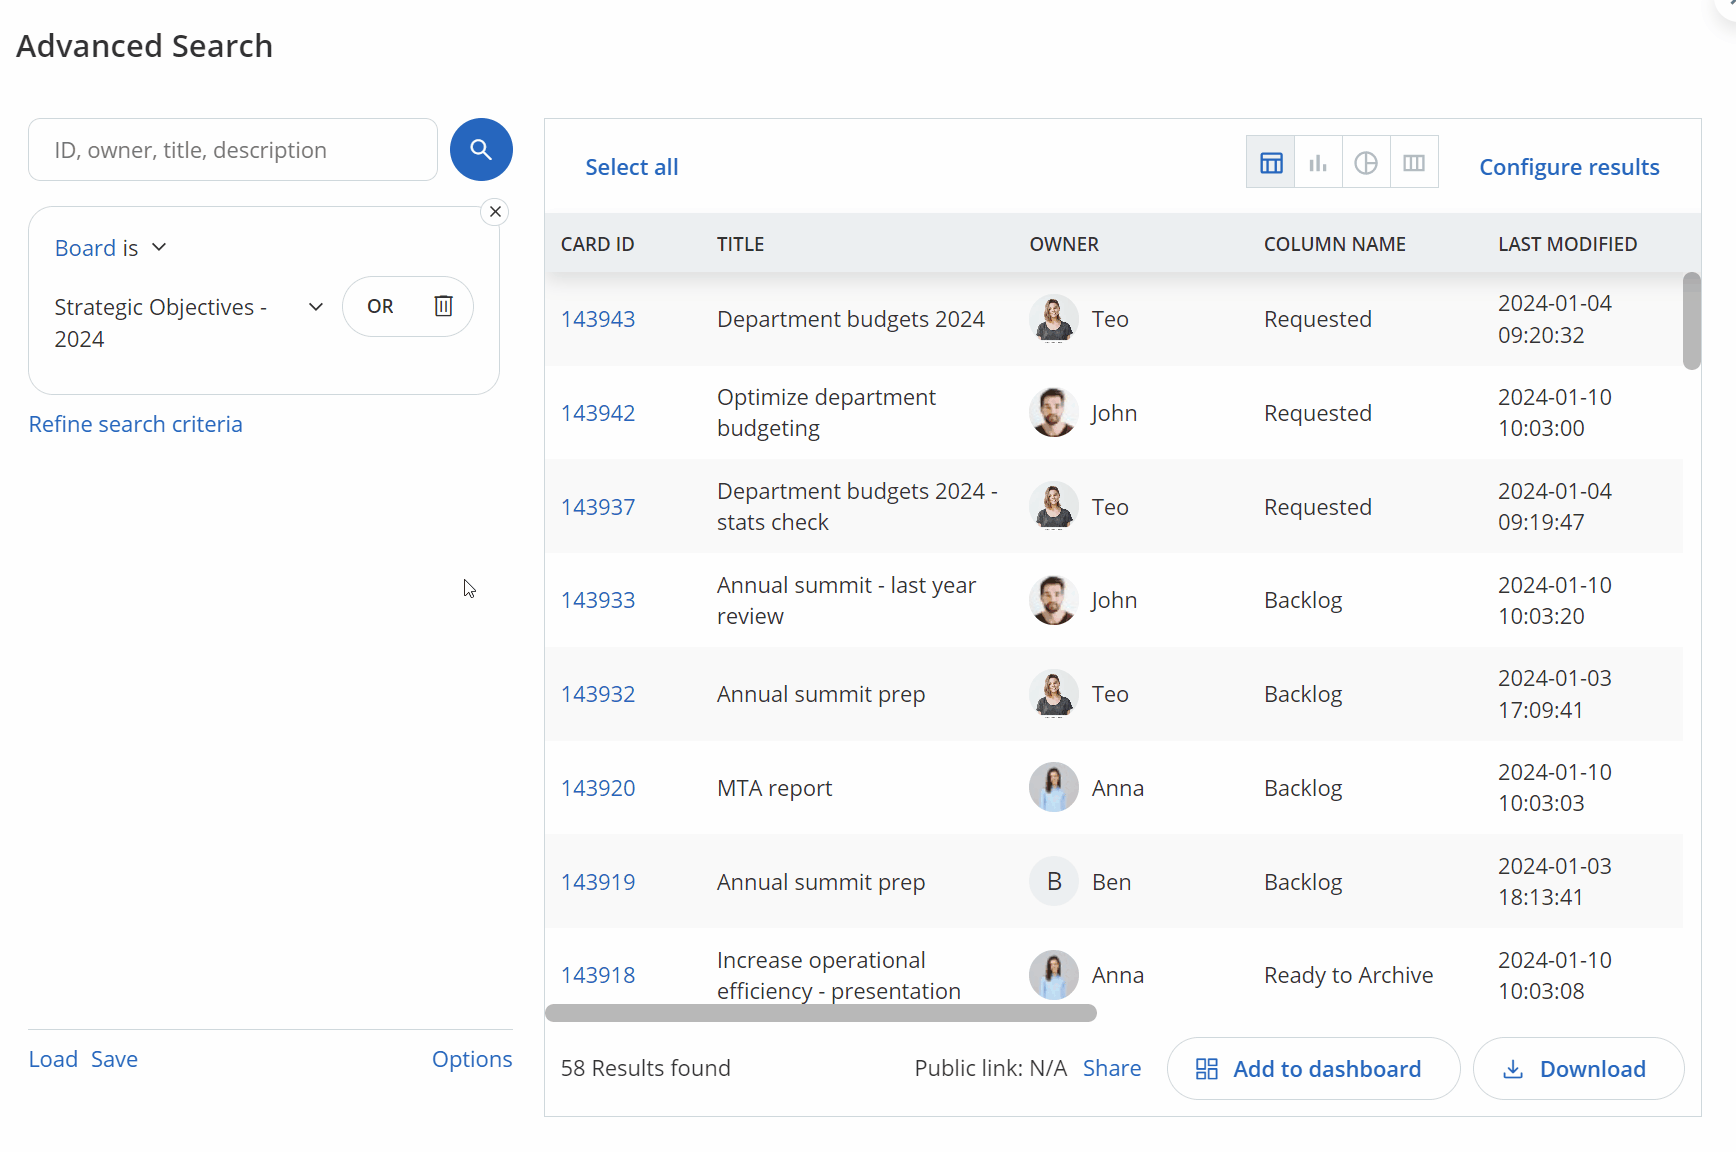This screenshot has height=1152, width=1736.
Task: Click the dashboard grid icon in Add to dashboard
Action: coord(1207,1068)
